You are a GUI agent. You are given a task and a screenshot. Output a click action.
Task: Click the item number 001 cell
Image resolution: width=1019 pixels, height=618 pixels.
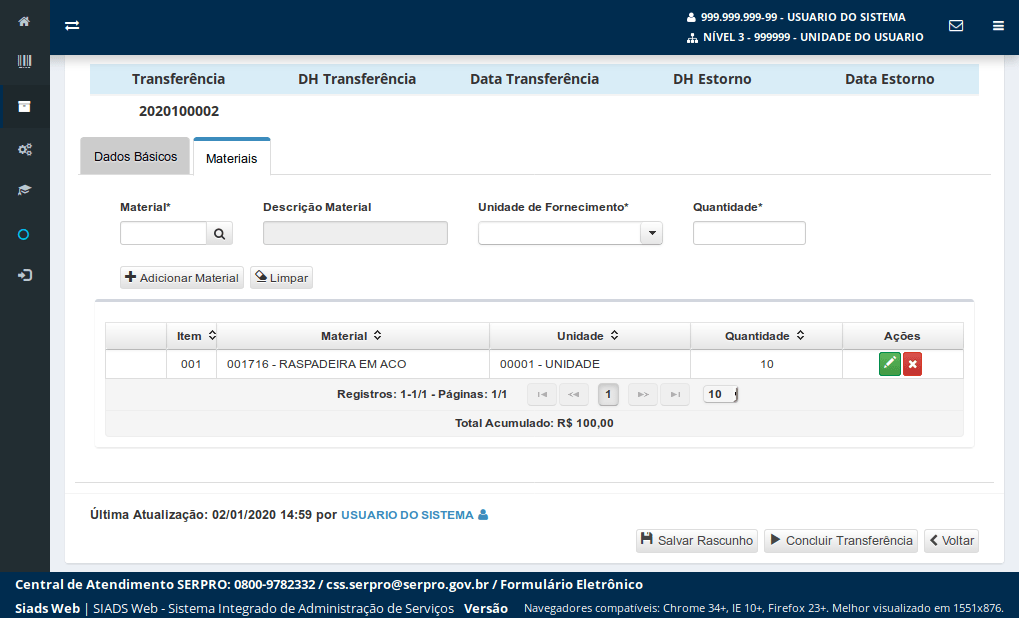coord(191,364)
